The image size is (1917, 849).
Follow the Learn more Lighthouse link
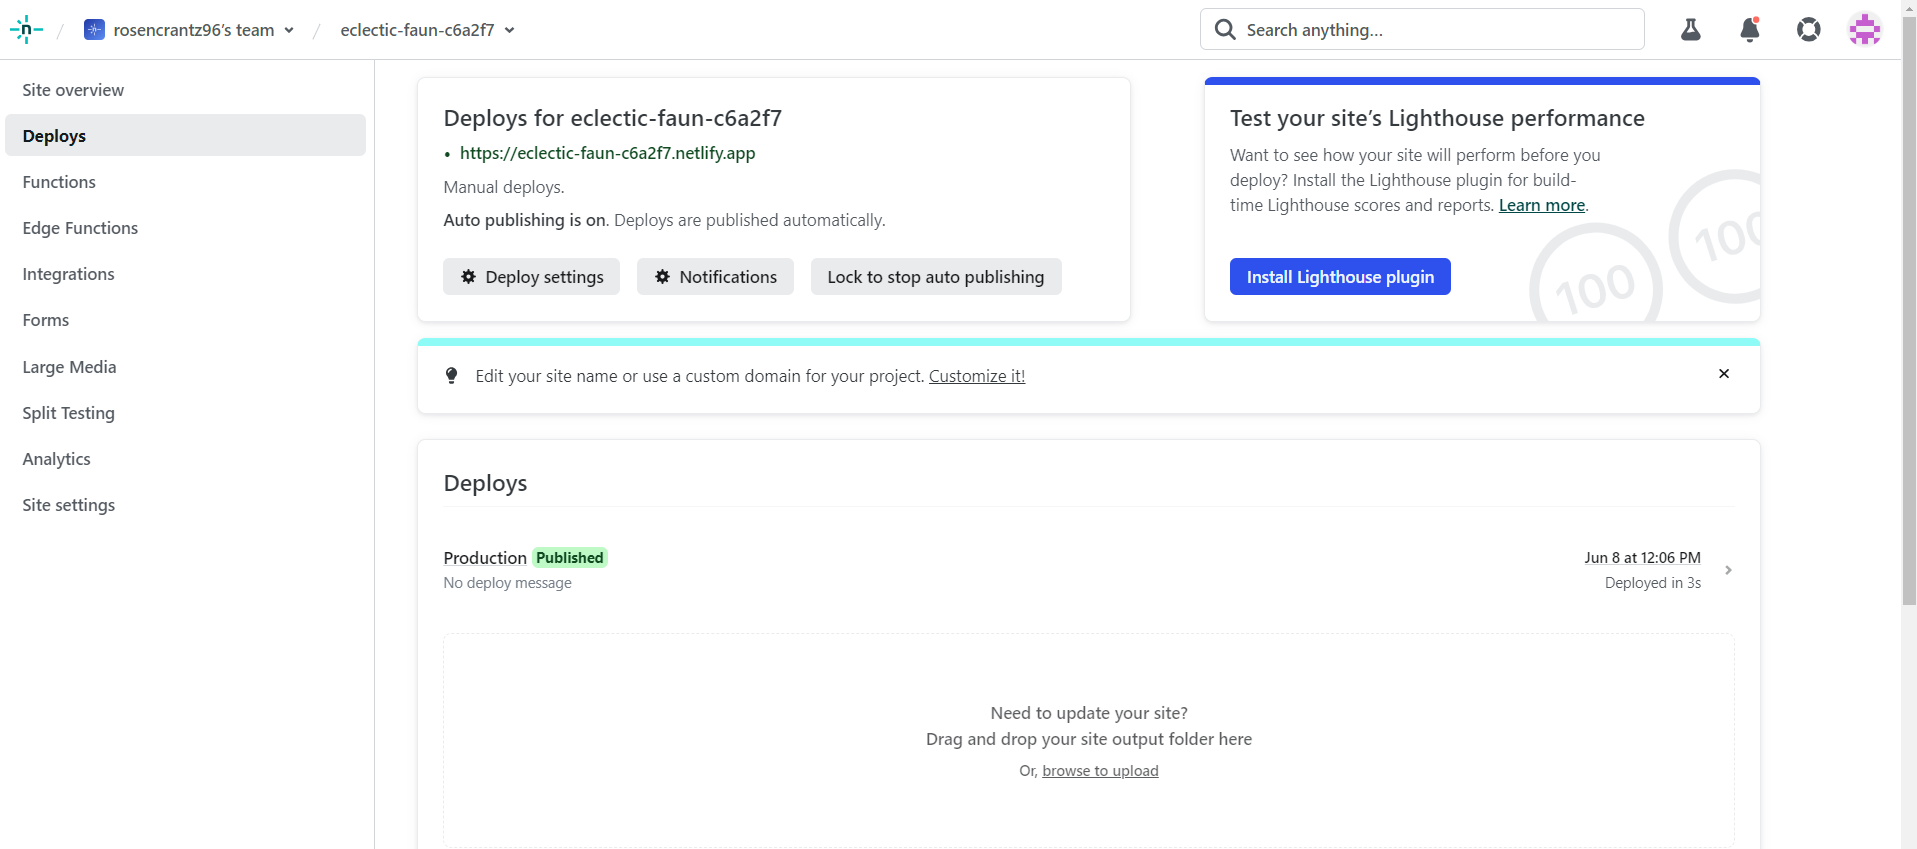pos(1542,205)
